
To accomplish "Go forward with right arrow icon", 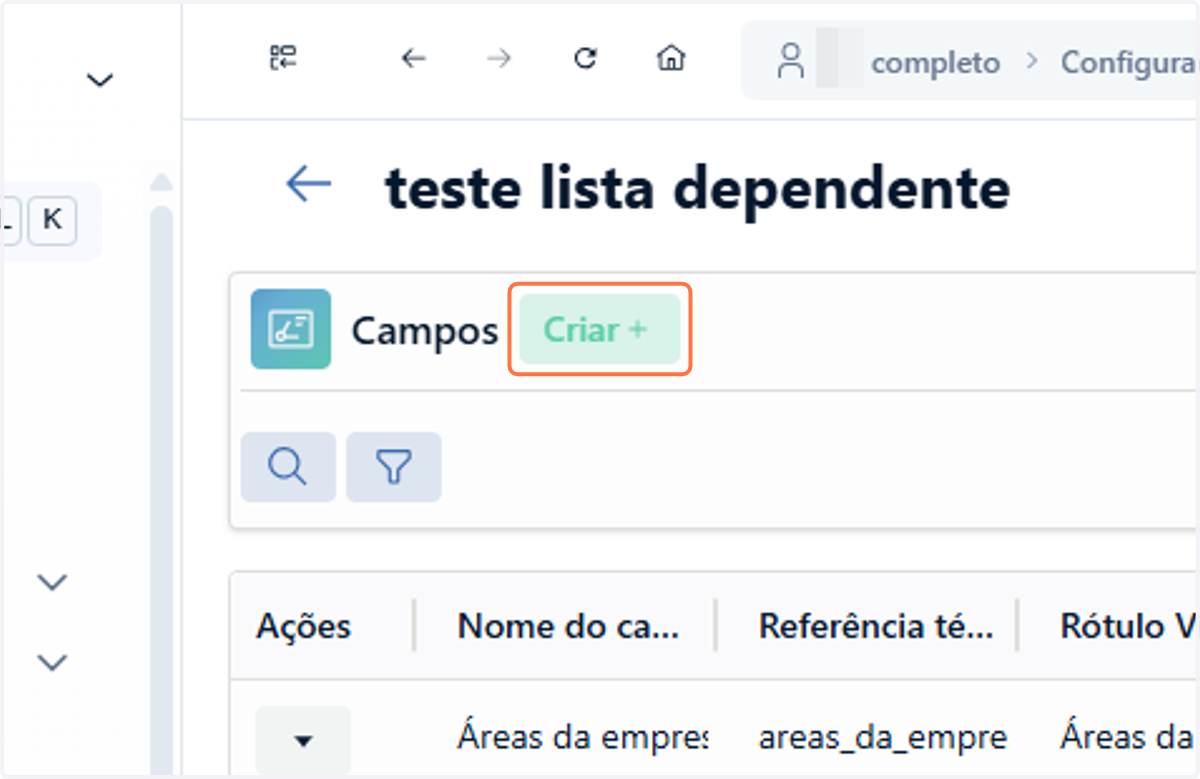I will (498, 59).
